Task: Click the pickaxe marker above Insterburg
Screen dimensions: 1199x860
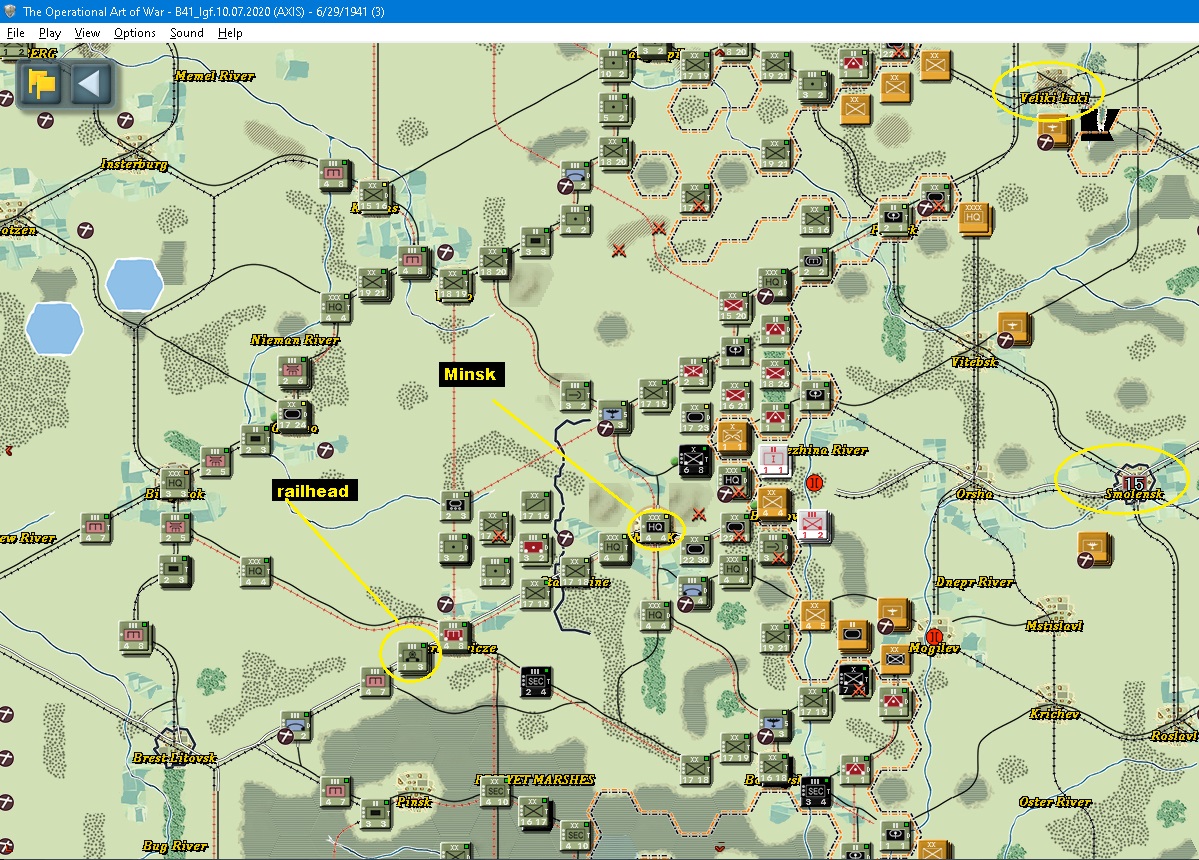Action: pyautogui.click(x=125, y=120)
